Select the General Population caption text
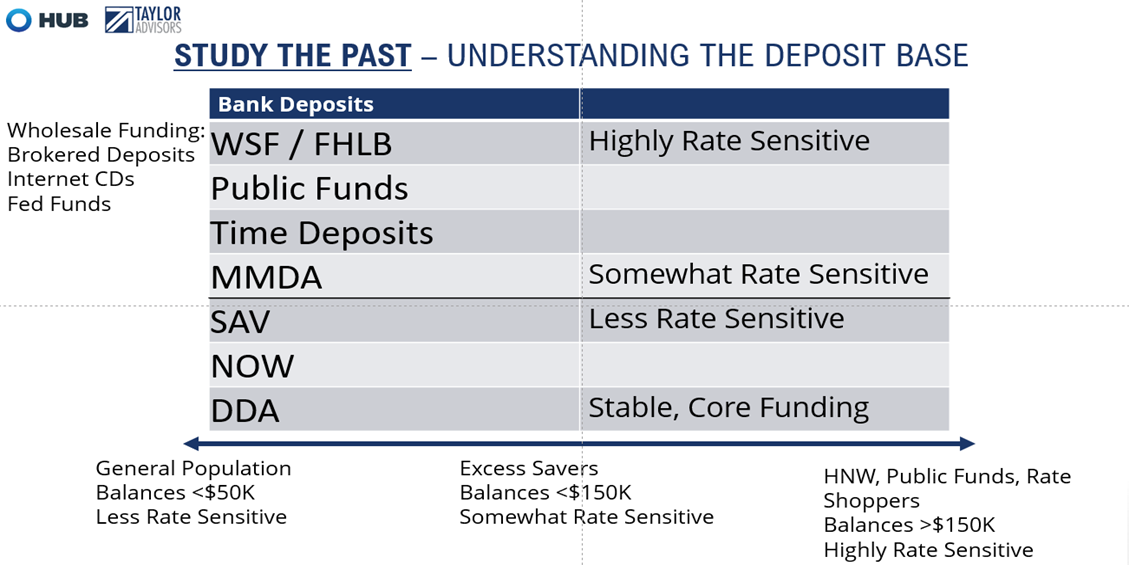The width and height of the screenshot is (1129, 565). click(x=194, y=492)
